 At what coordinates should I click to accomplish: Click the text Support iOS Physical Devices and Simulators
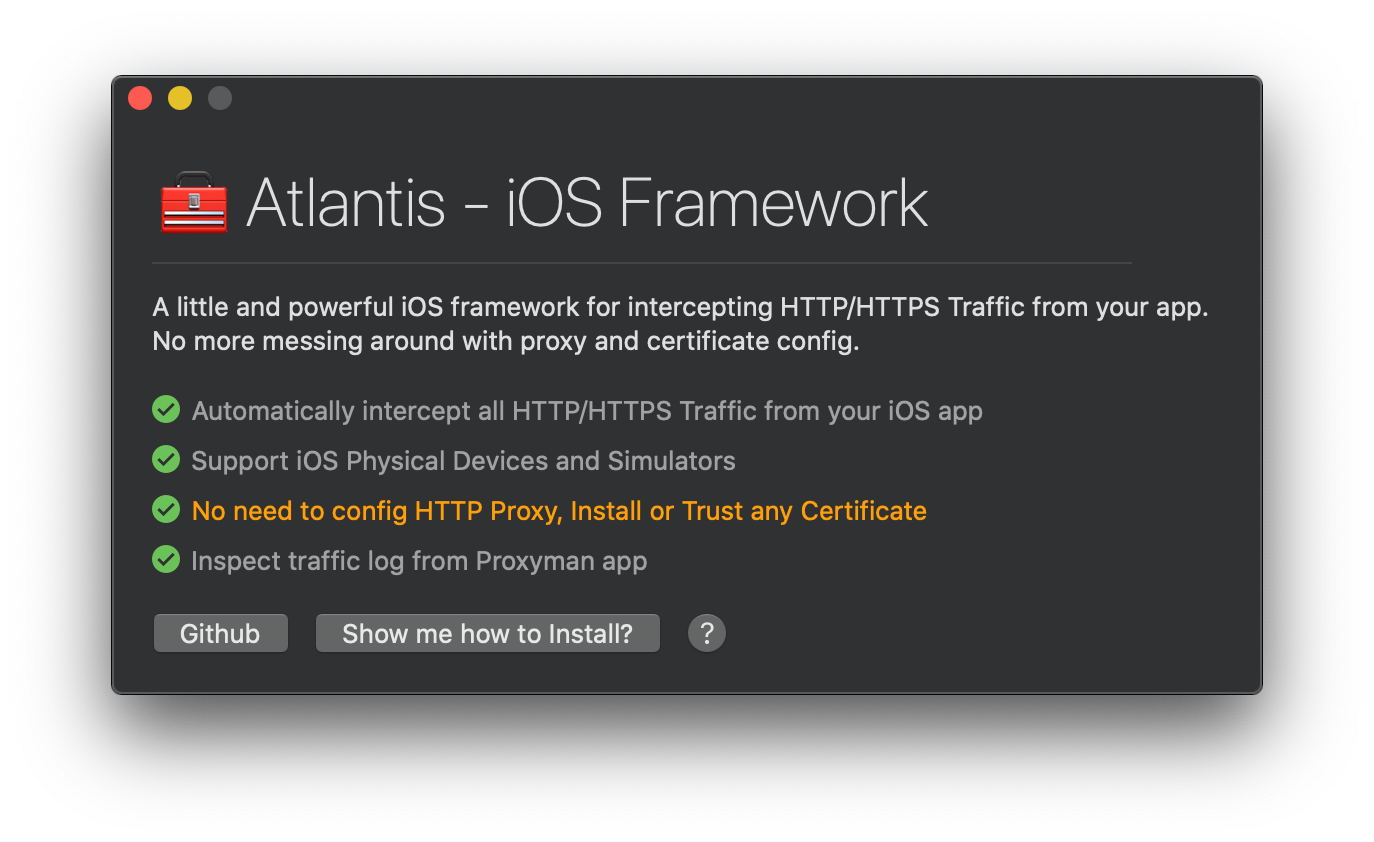464,461
